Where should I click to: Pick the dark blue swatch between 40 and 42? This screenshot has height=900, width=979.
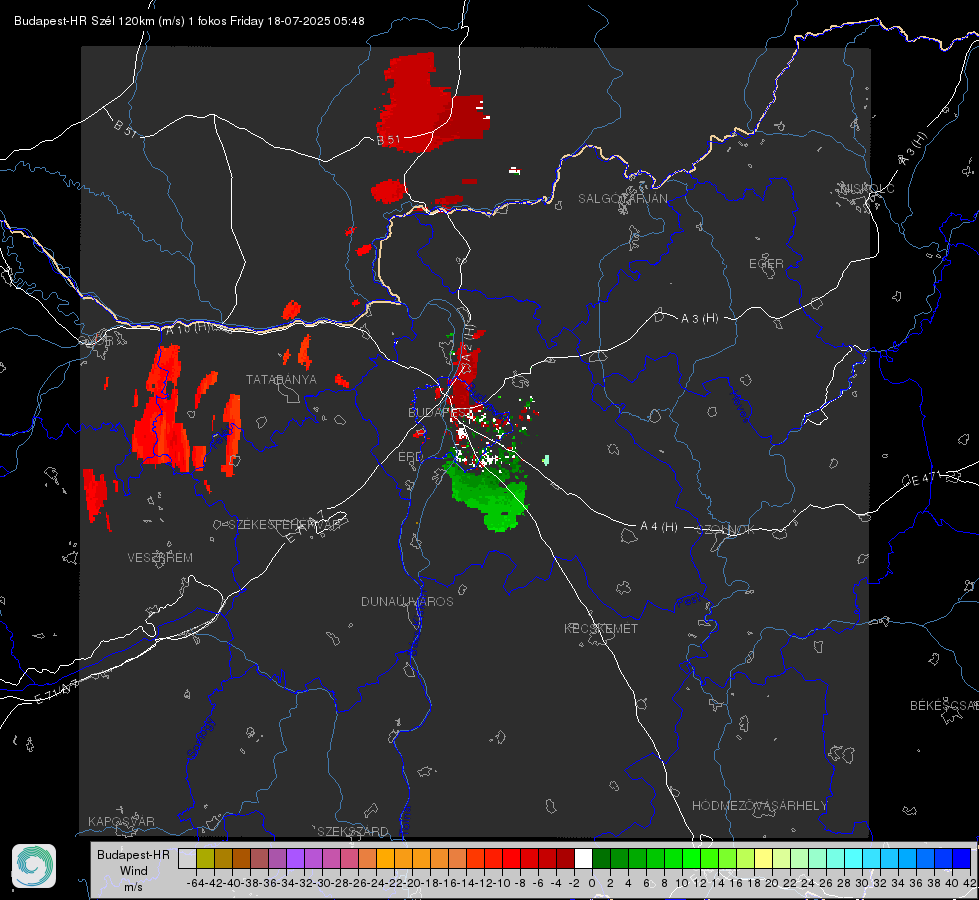(962, 858)
